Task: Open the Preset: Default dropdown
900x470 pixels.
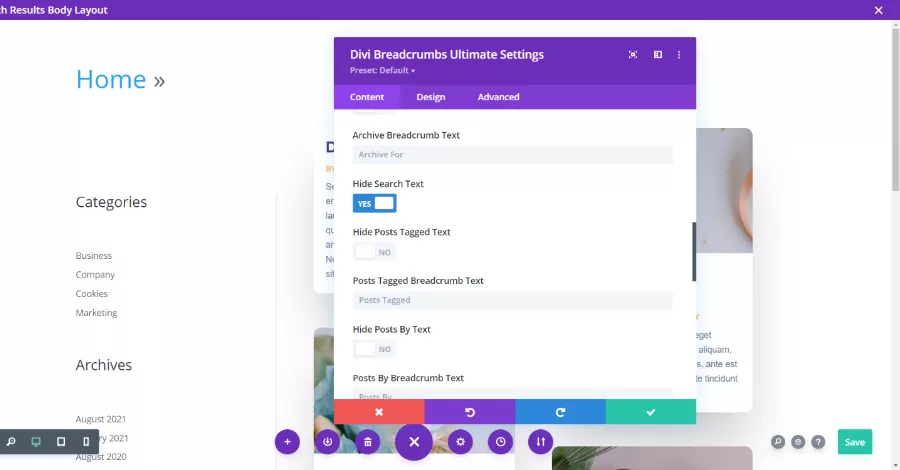Action: tap(382, 70)
